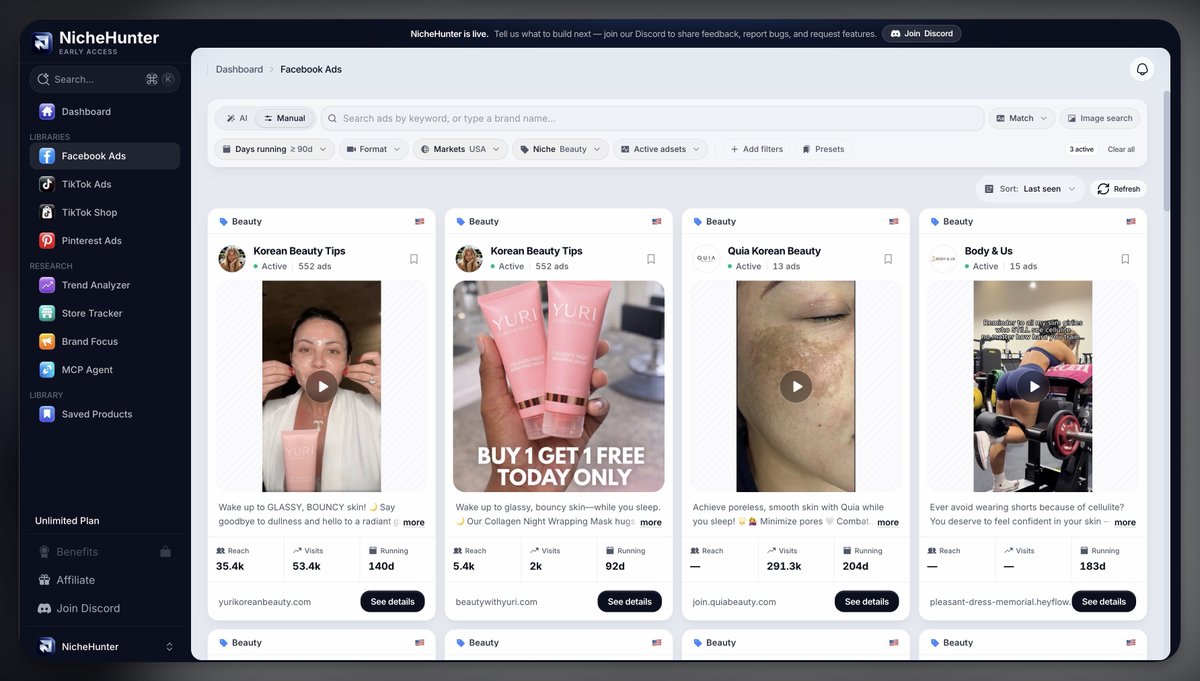Play the Korean Beauty Tips face mask video
1200x681 pixels.
[321, 386]
